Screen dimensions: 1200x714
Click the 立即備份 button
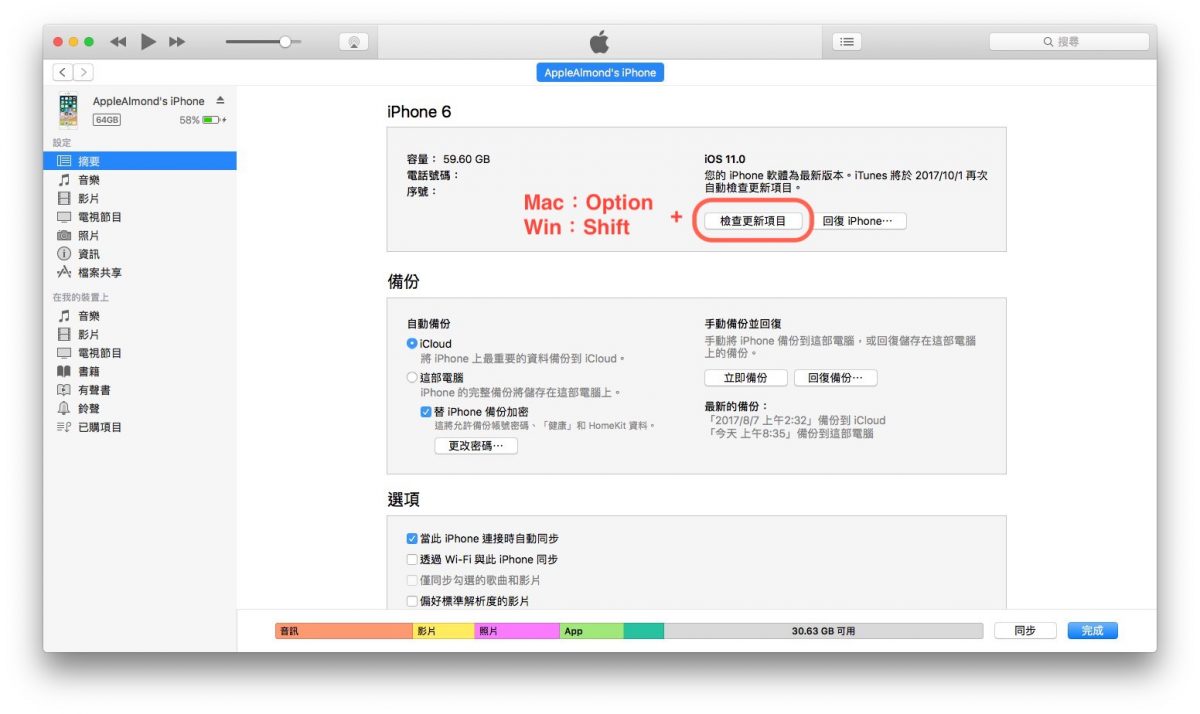coord(745,378)
